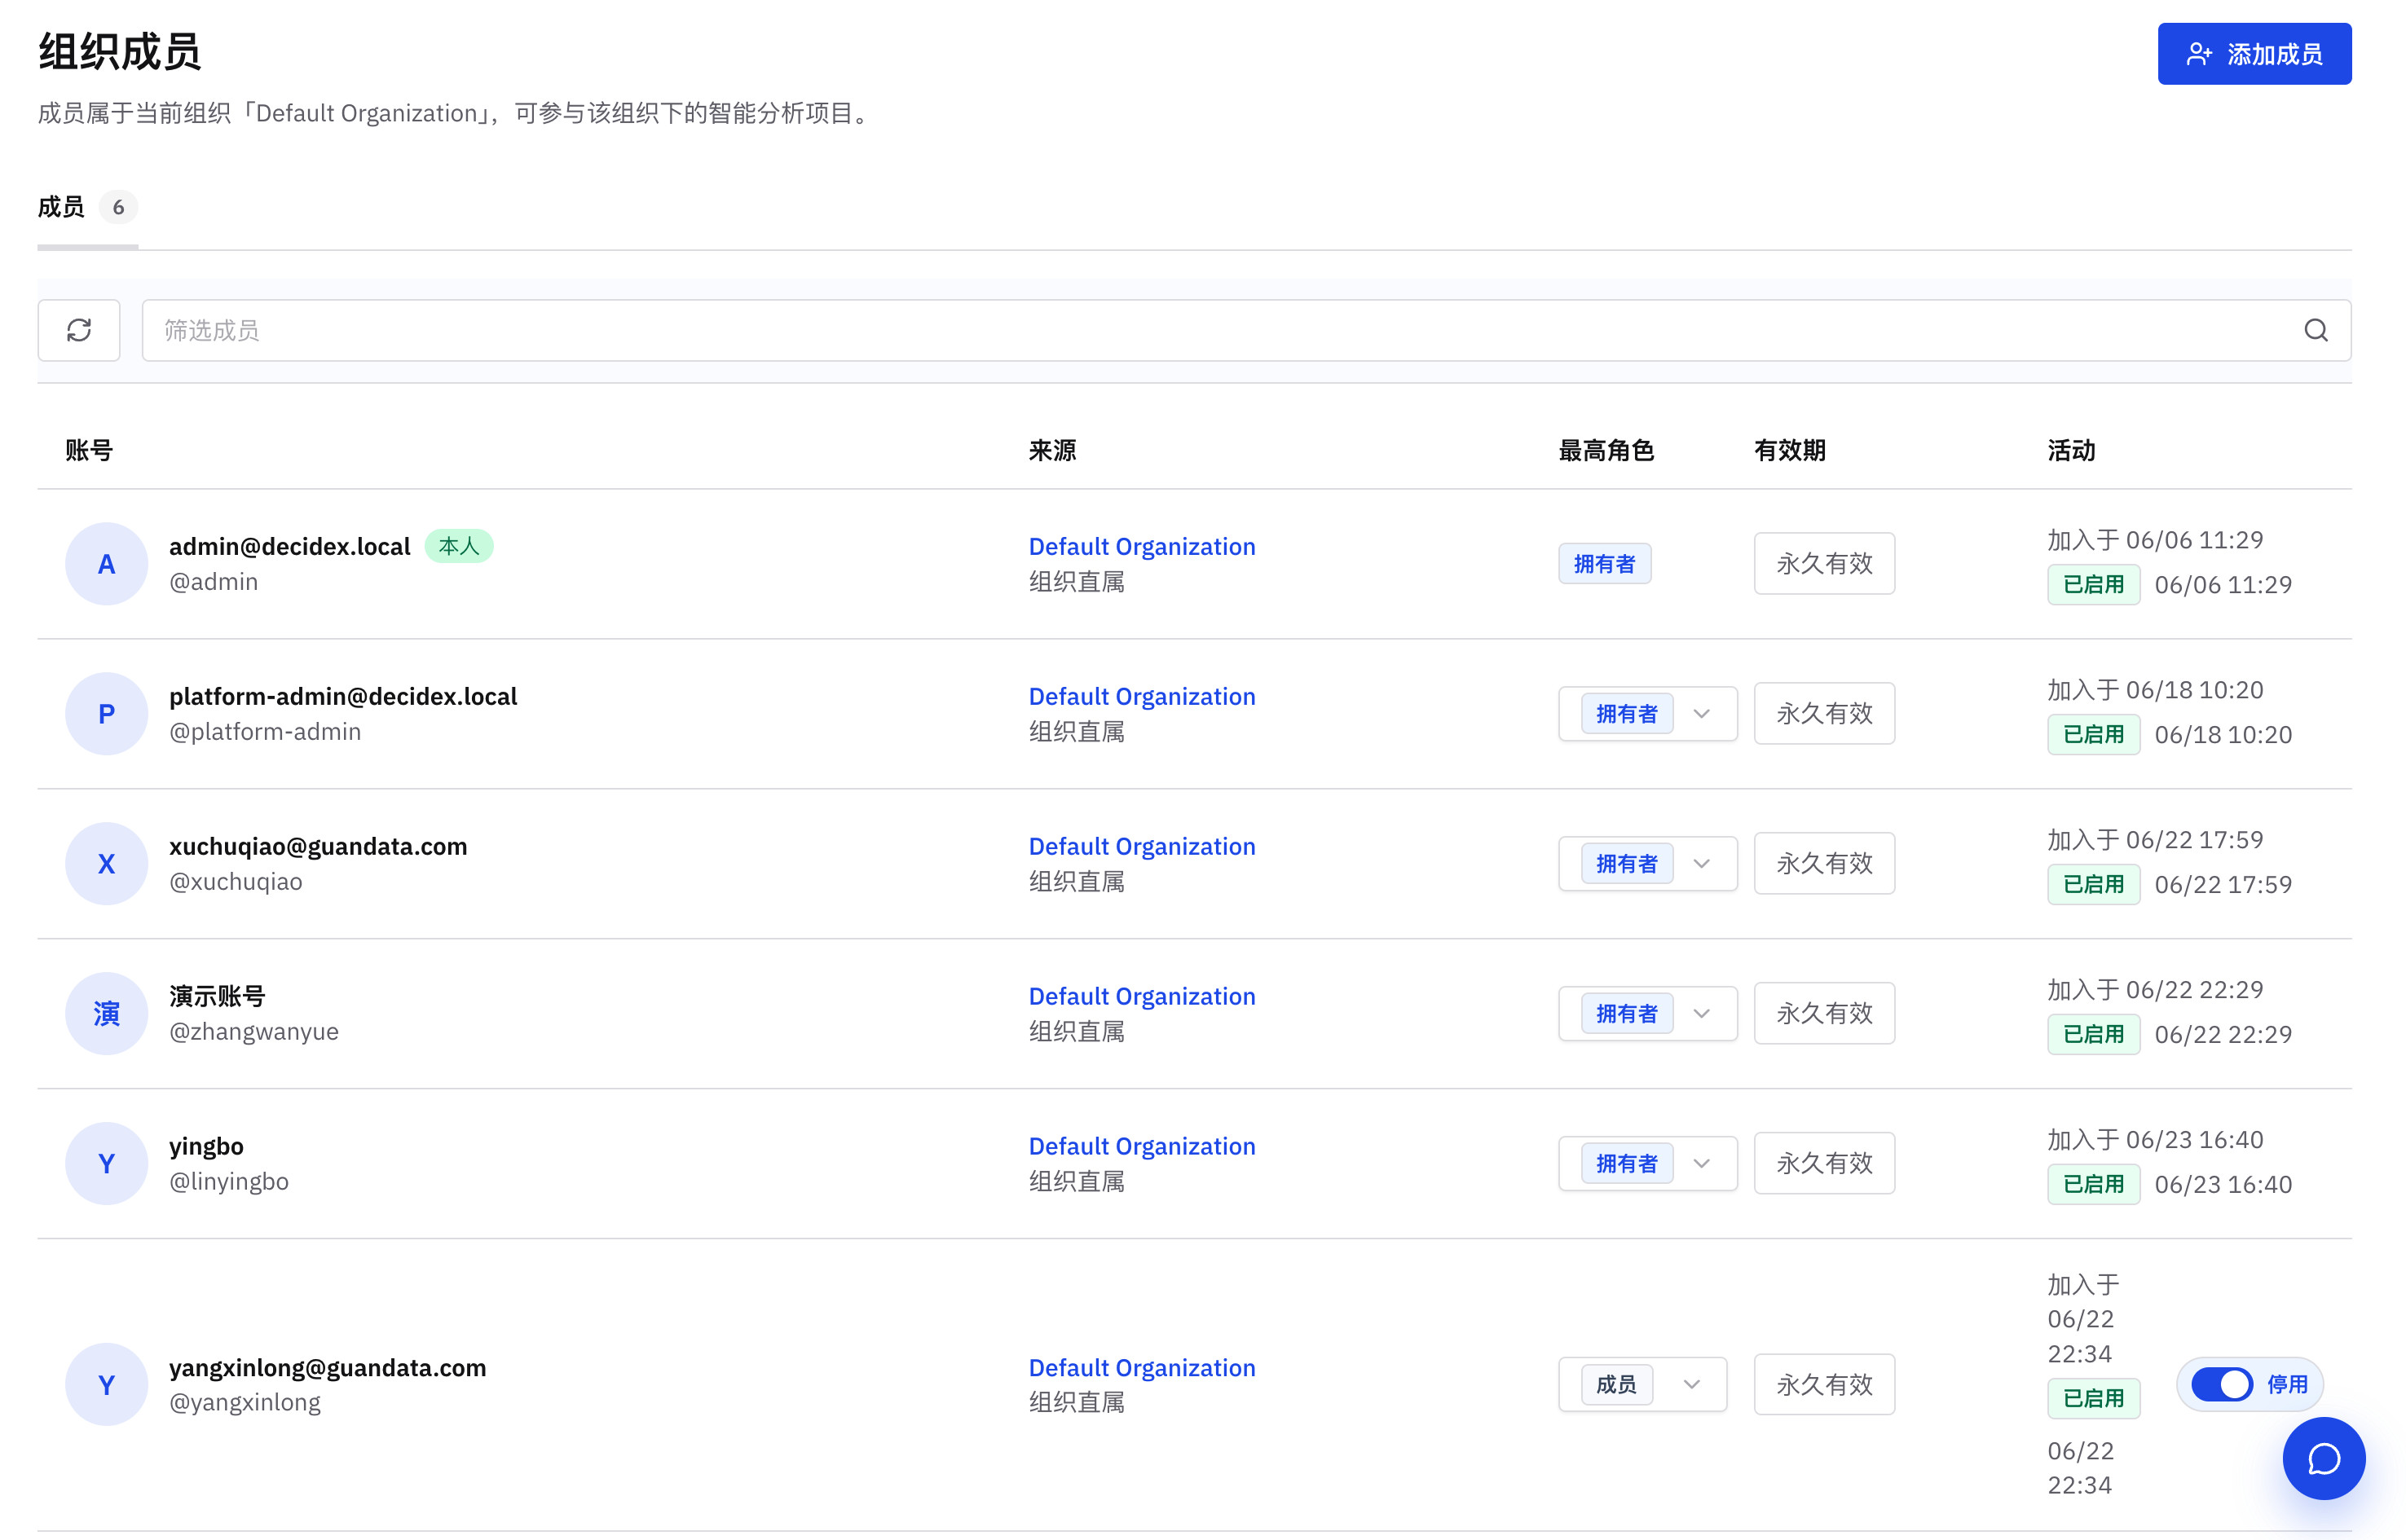
Task: Open role dropdown for xuchuqiao
Action: tap(1647, 864)
